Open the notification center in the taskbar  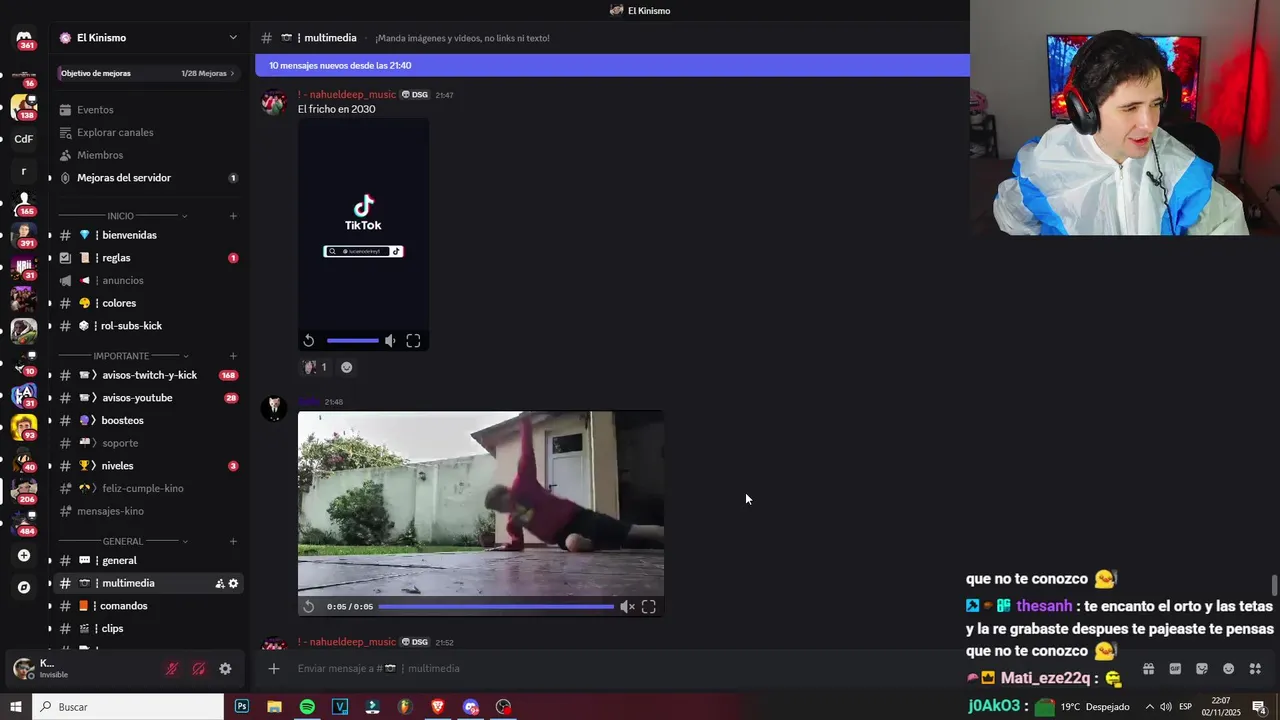[1260, 707]
